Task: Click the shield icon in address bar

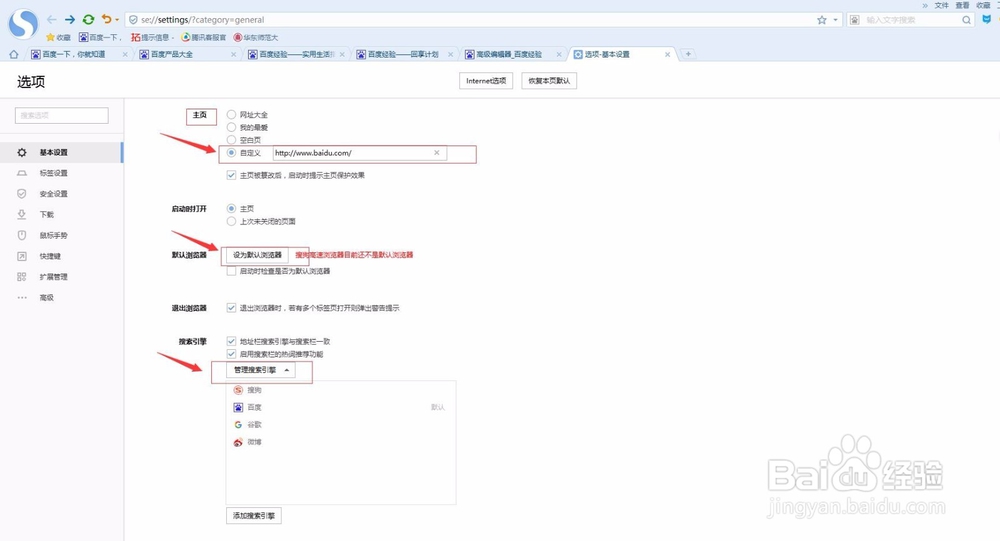Action: [133, 20]
